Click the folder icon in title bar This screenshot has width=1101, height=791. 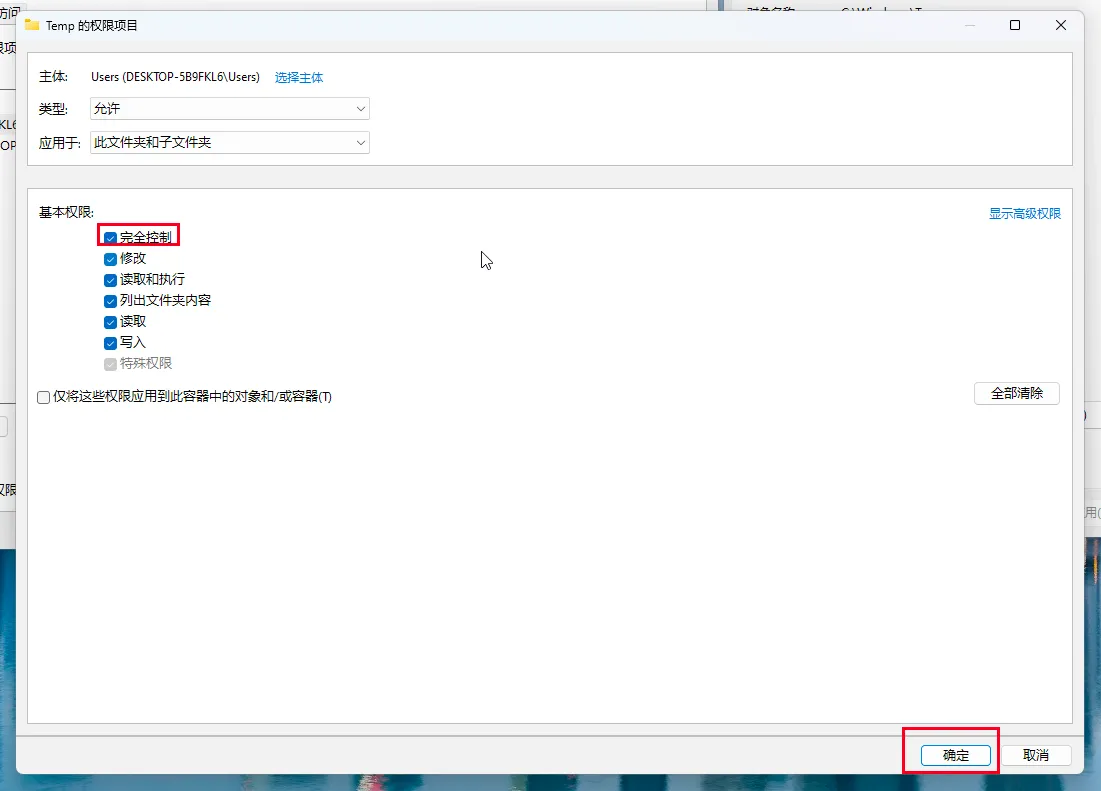[x=32, y=25]
